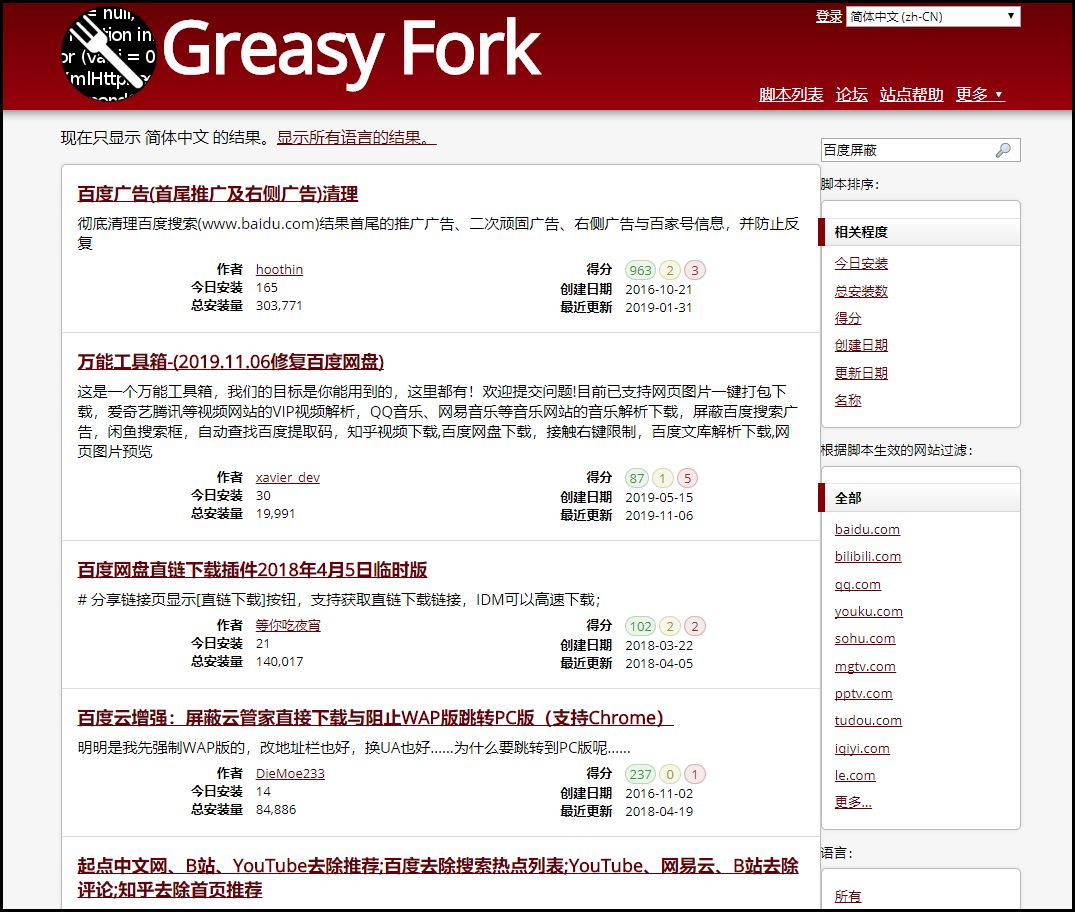1075x912 pixels.
Task: Open the language selector 简体中文 (zh-CN)
Action: point(933,16)
